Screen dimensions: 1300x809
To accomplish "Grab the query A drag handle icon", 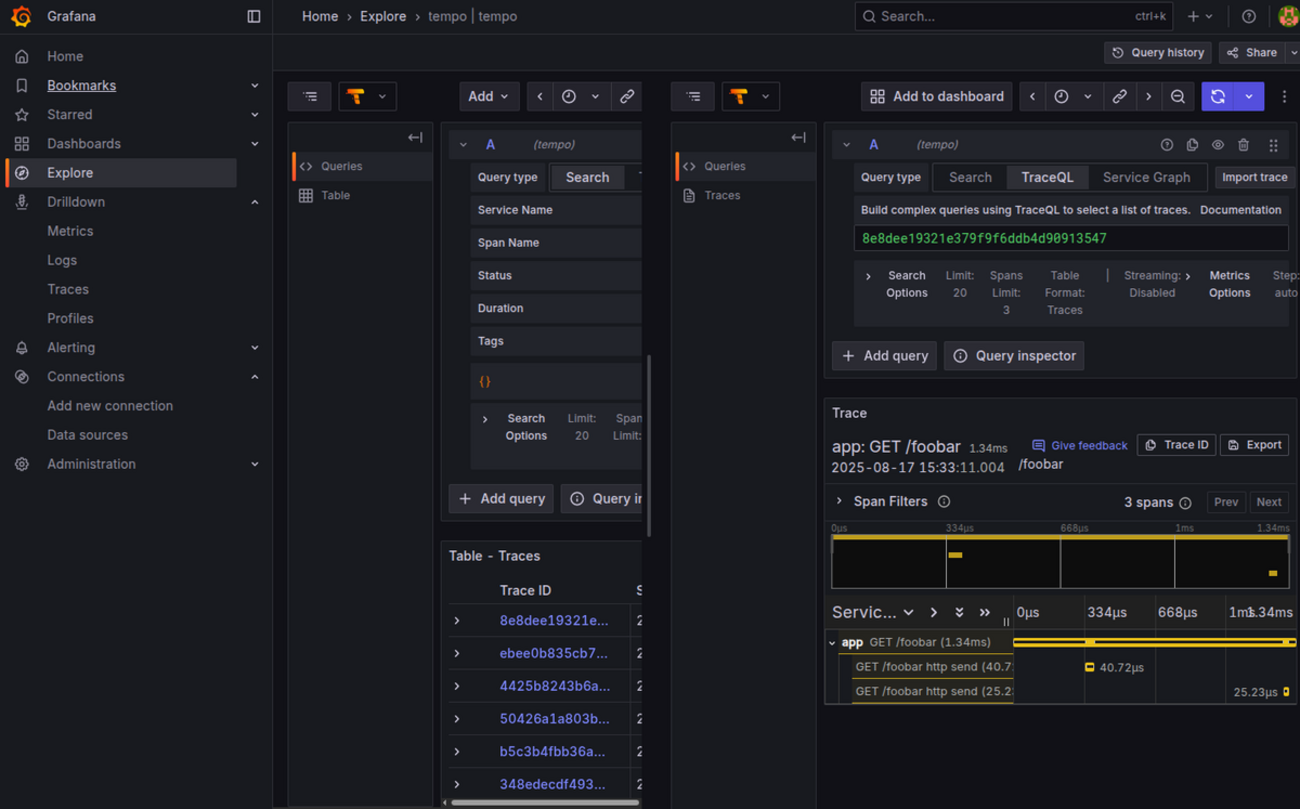I will tap(1273, 145).
